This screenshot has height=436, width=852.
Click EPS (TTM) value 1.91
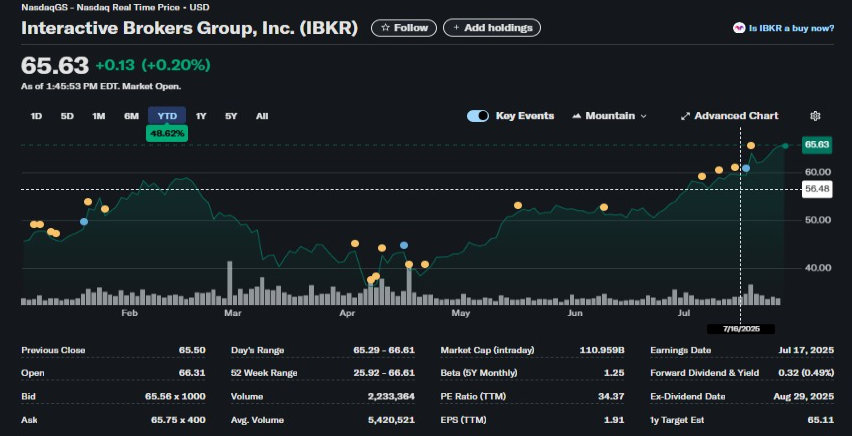615,420
